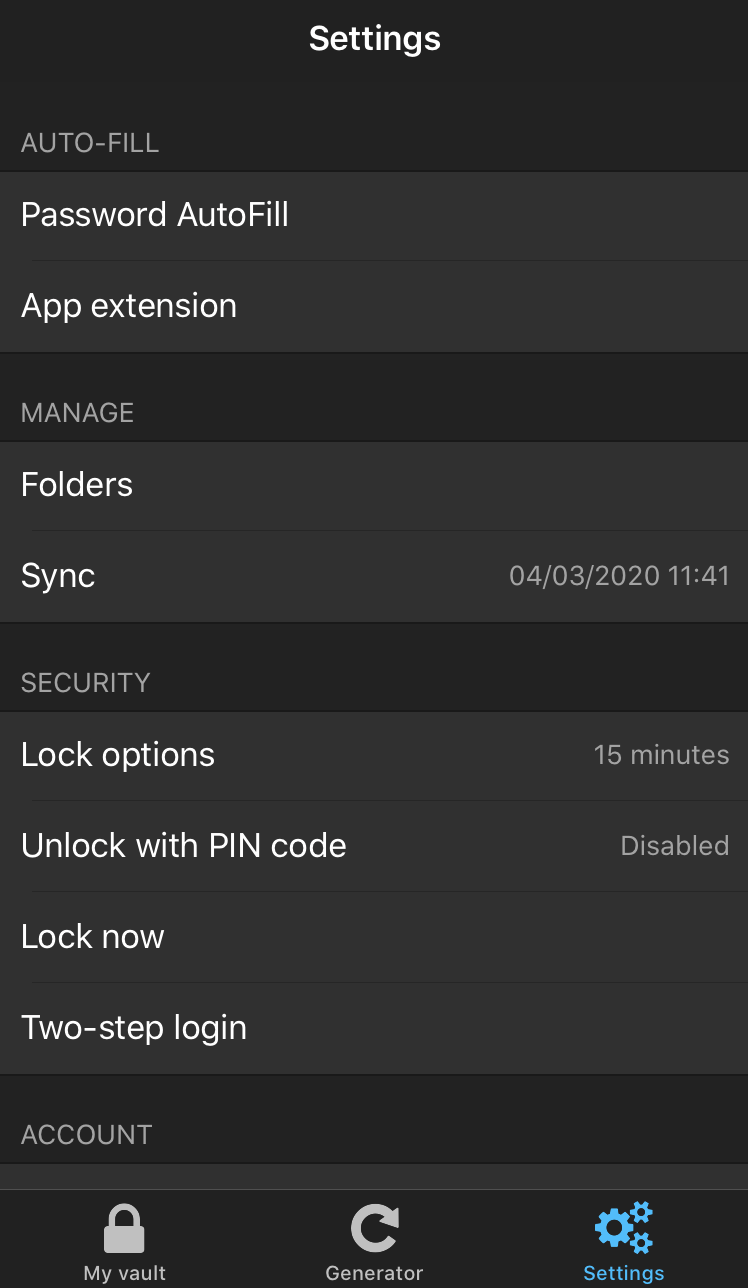This screenshot has height=1288, width=748.
Task: Tap the SECURITY section header
Action: point(86,683)
